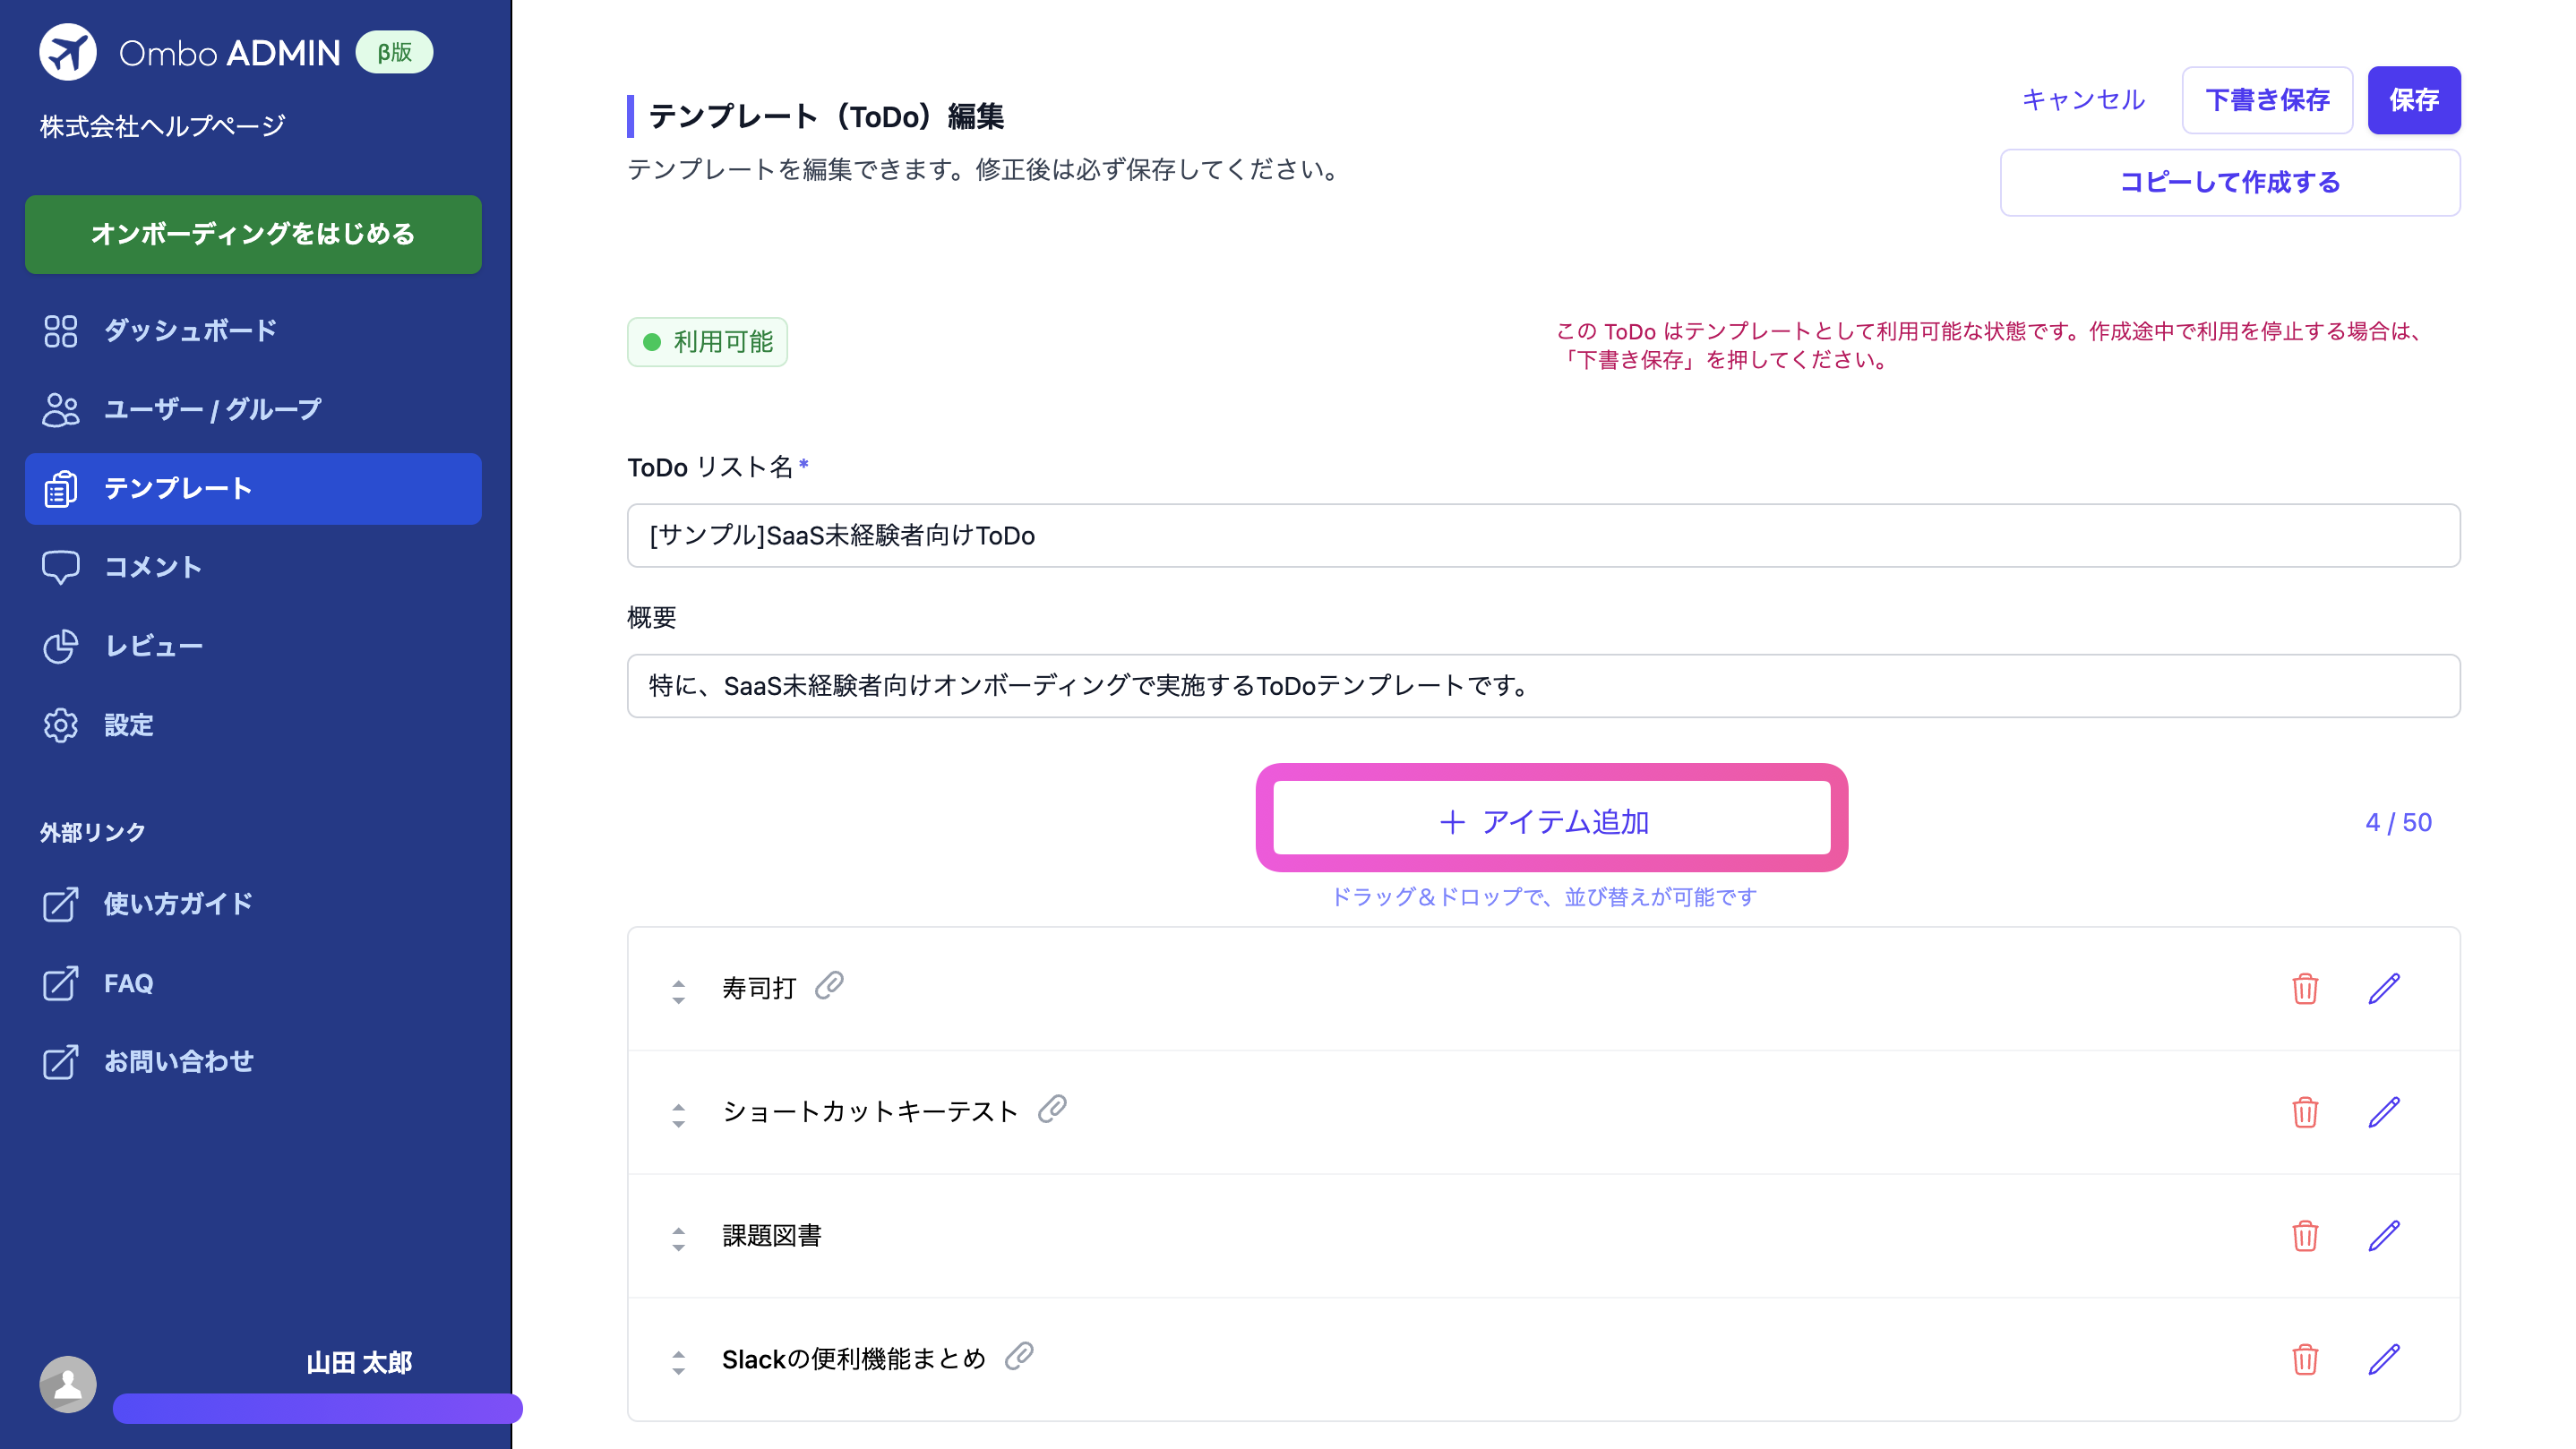
Task: Click the comment speech bubble icon
Action: (60, 567)
